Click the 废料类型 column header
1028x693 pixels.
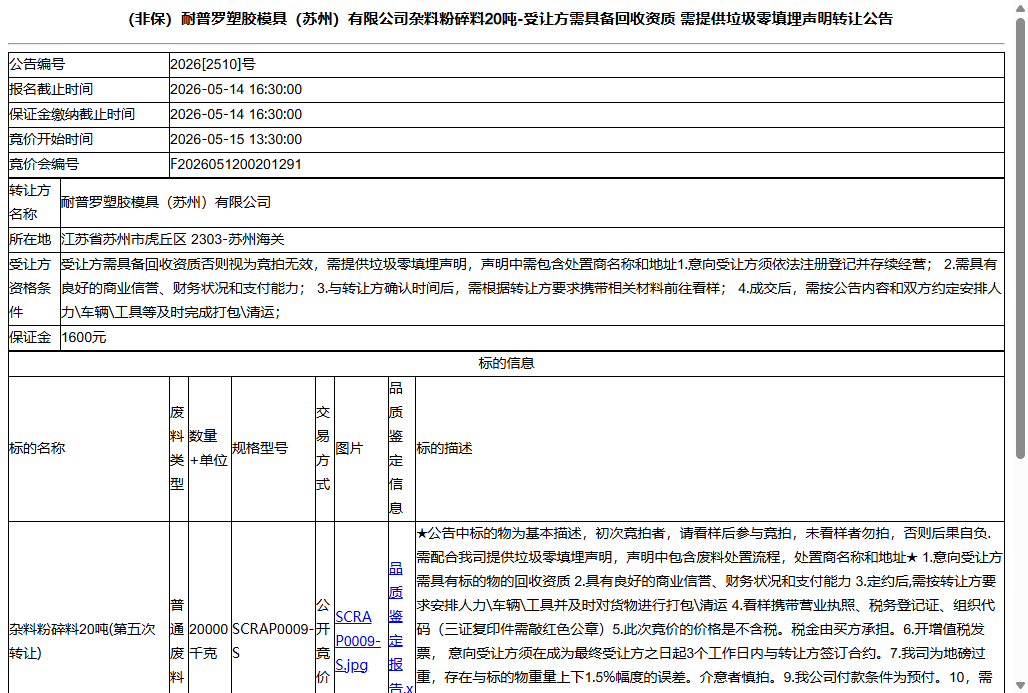(x=178, y=448)
